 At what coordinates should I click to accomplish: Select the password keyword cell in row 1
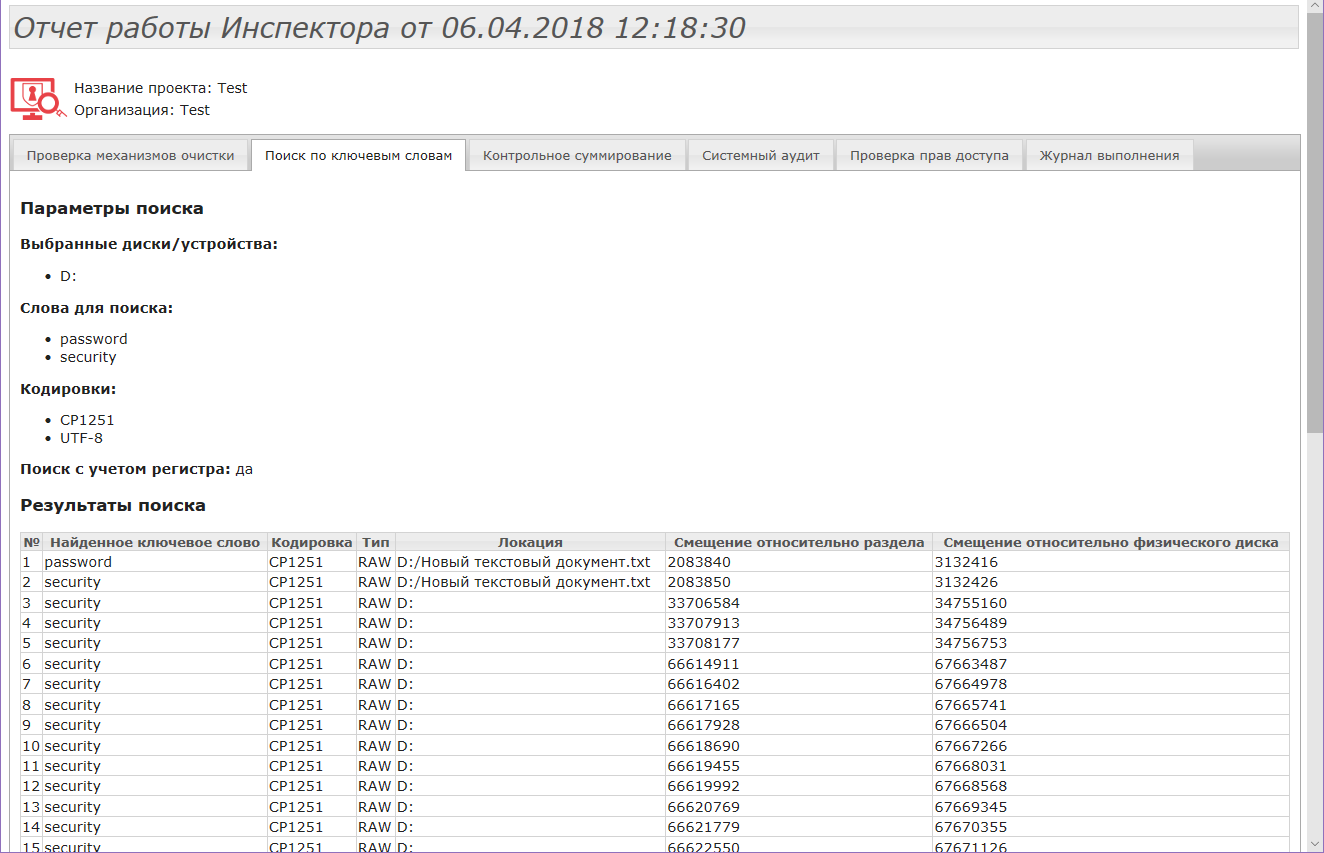pos(78,562)
